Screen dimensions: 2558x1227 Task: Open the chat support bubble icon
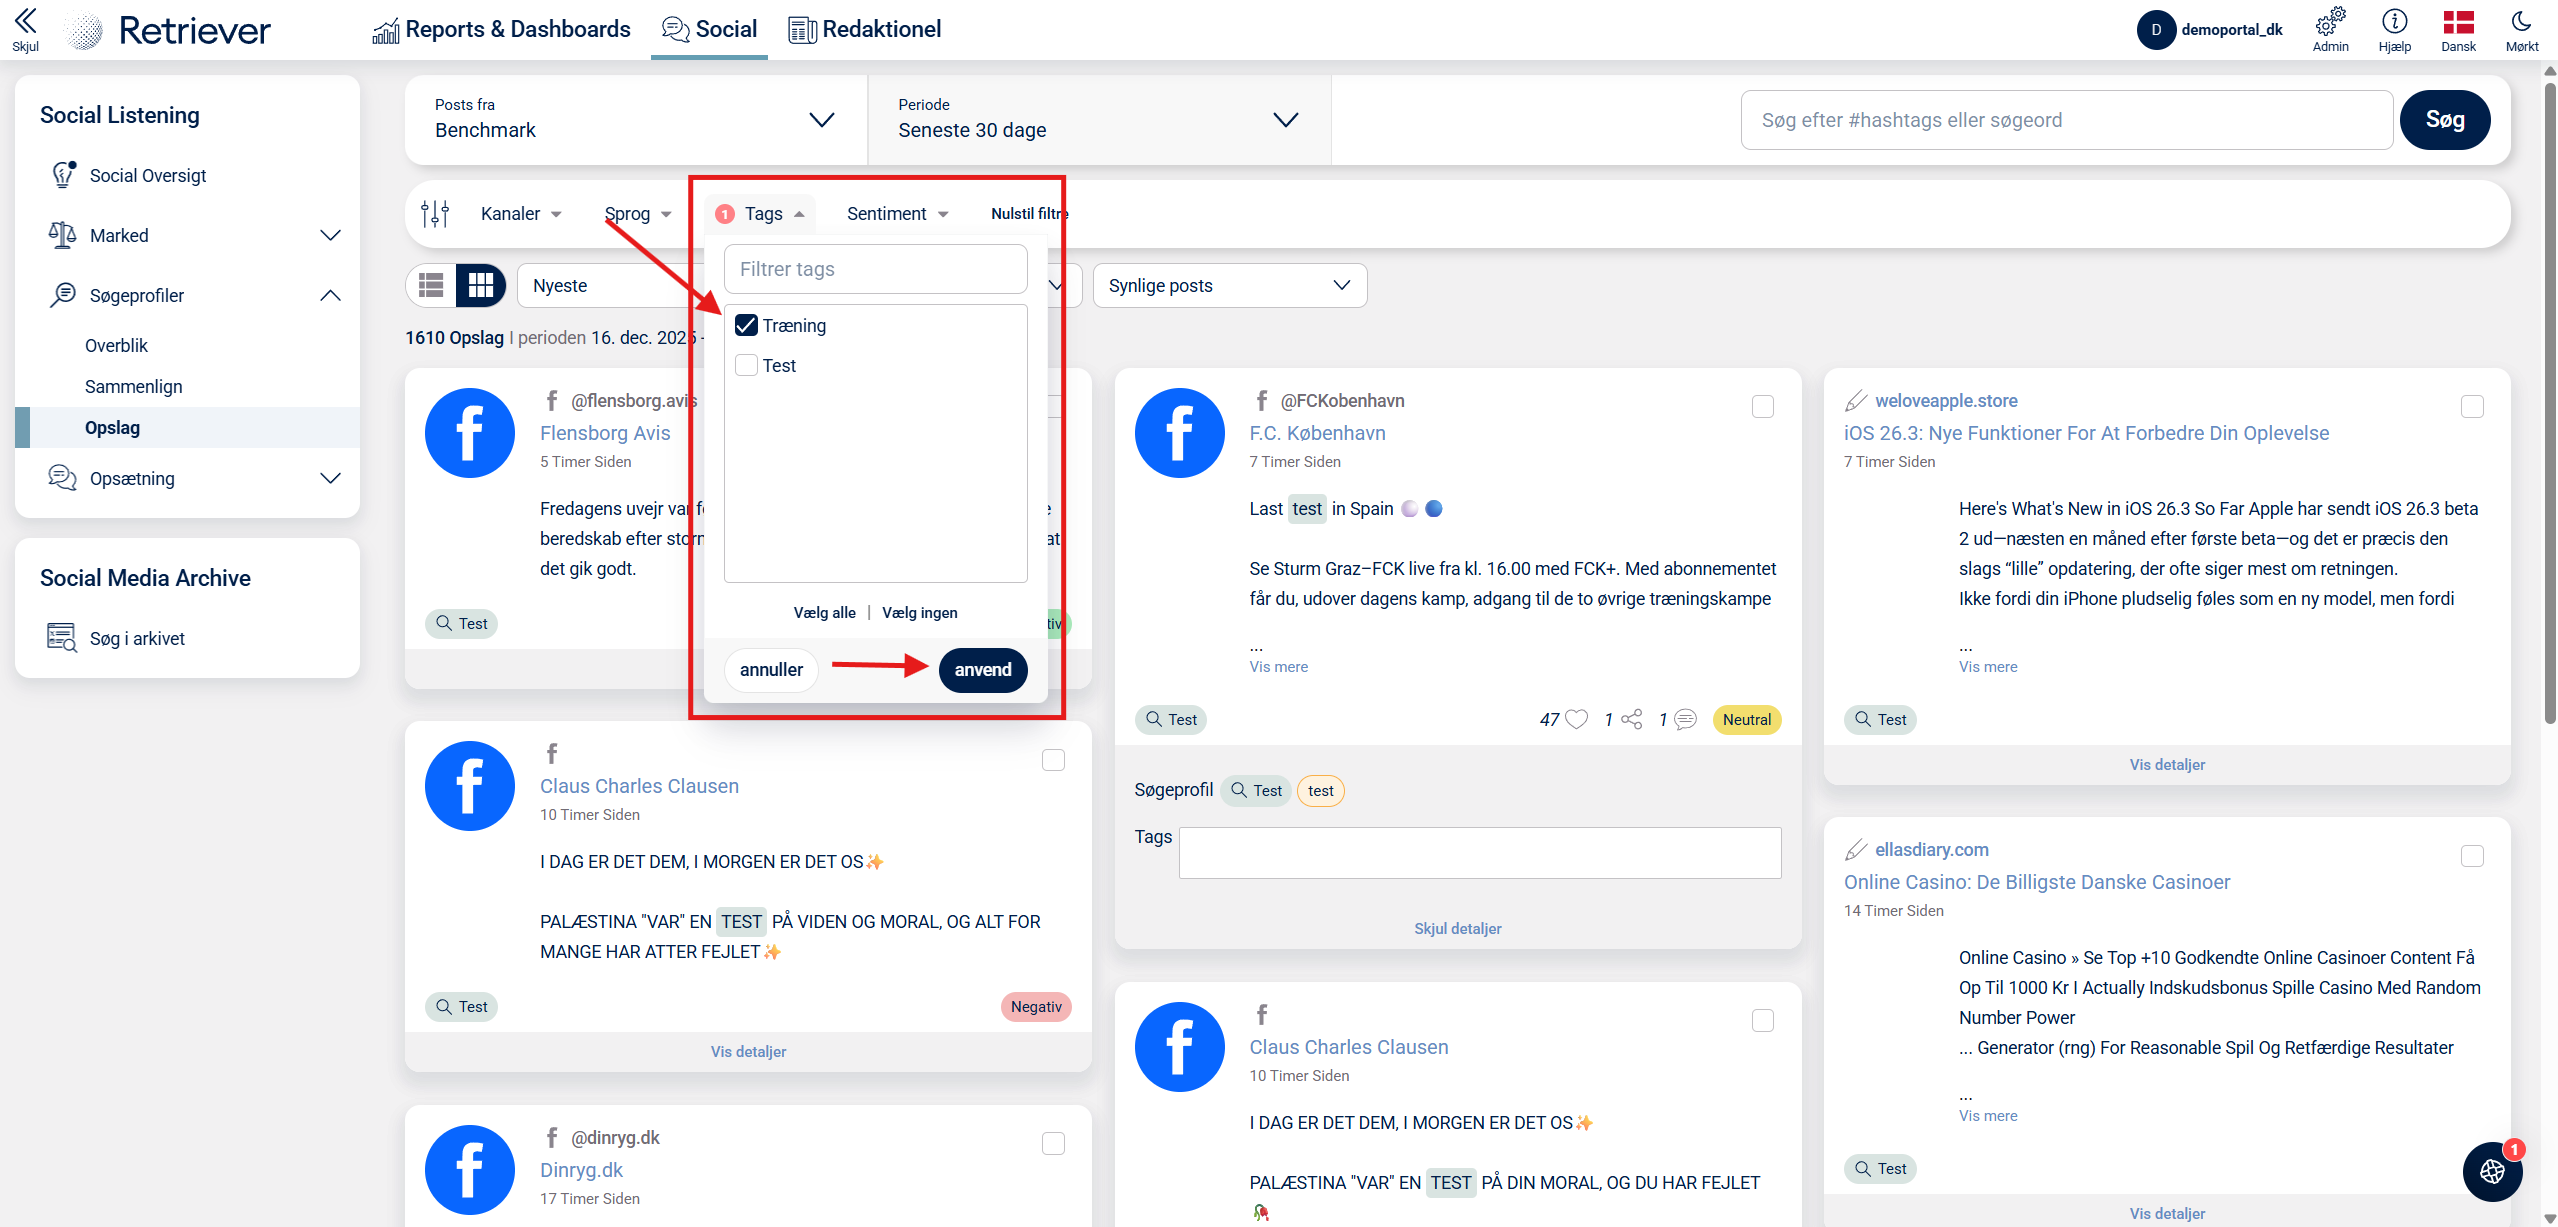tap(2491, 1171)
